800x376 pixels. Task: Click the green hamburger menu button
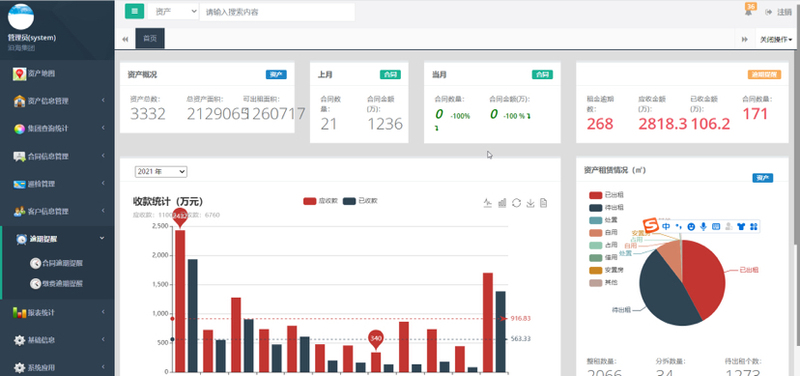(134, 11)
